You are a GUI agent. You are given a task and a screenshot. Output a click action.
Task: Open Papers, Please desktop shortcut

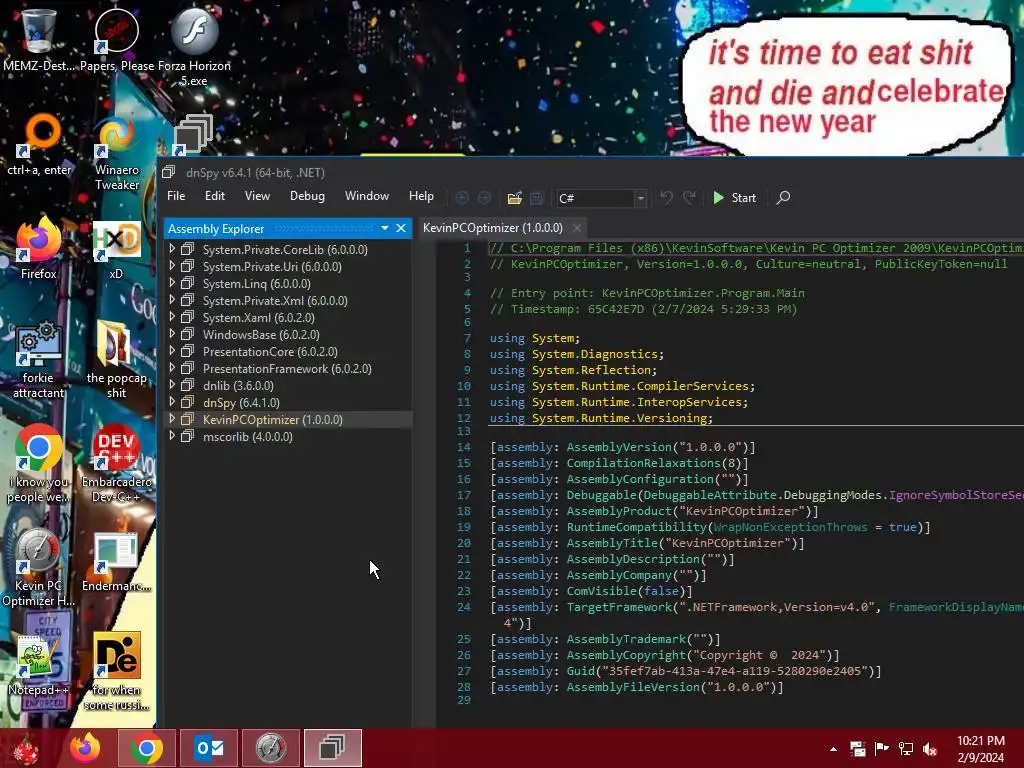tap(117, 38)
